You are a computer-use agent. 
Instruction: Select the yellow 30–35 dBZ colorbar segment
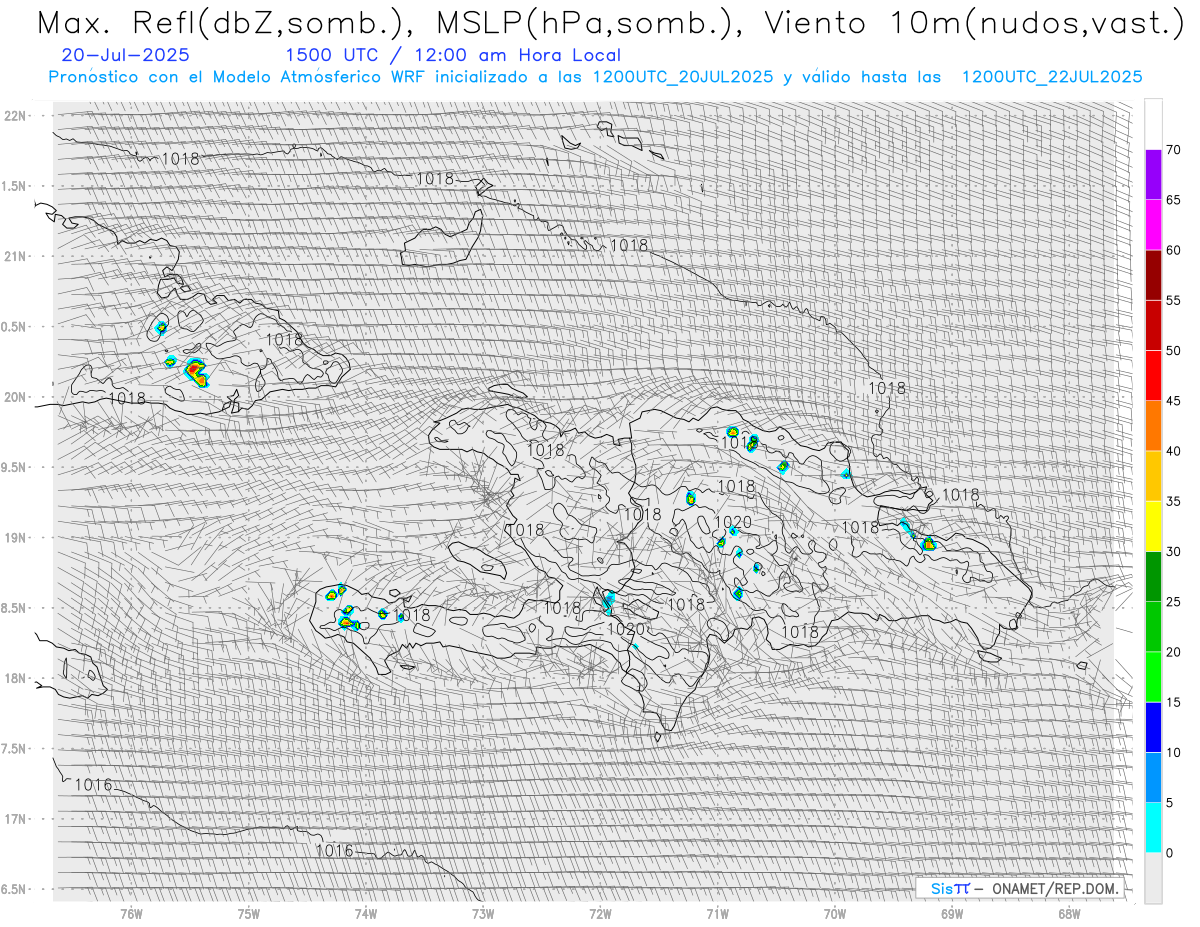[x=1153, y=526]
